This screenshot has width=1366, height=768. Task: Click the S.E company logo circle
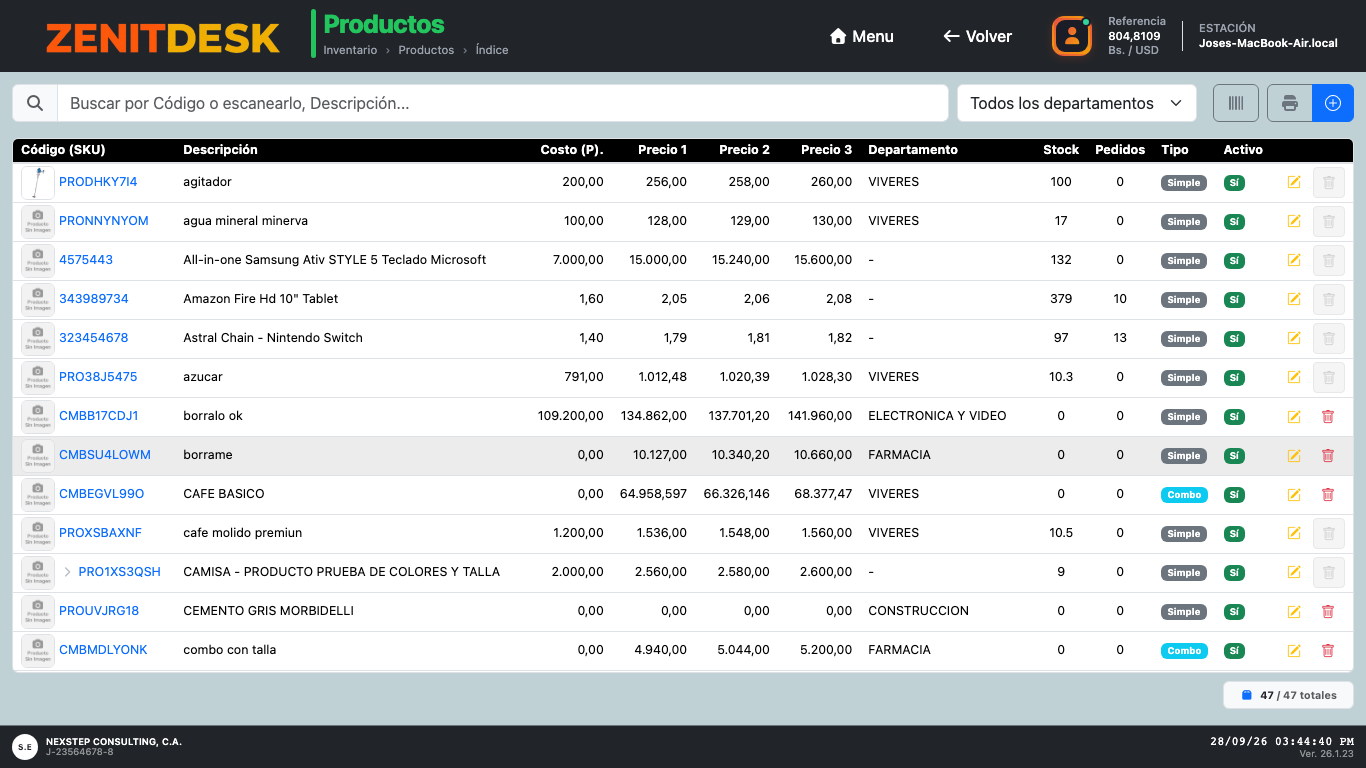[25, 746]
